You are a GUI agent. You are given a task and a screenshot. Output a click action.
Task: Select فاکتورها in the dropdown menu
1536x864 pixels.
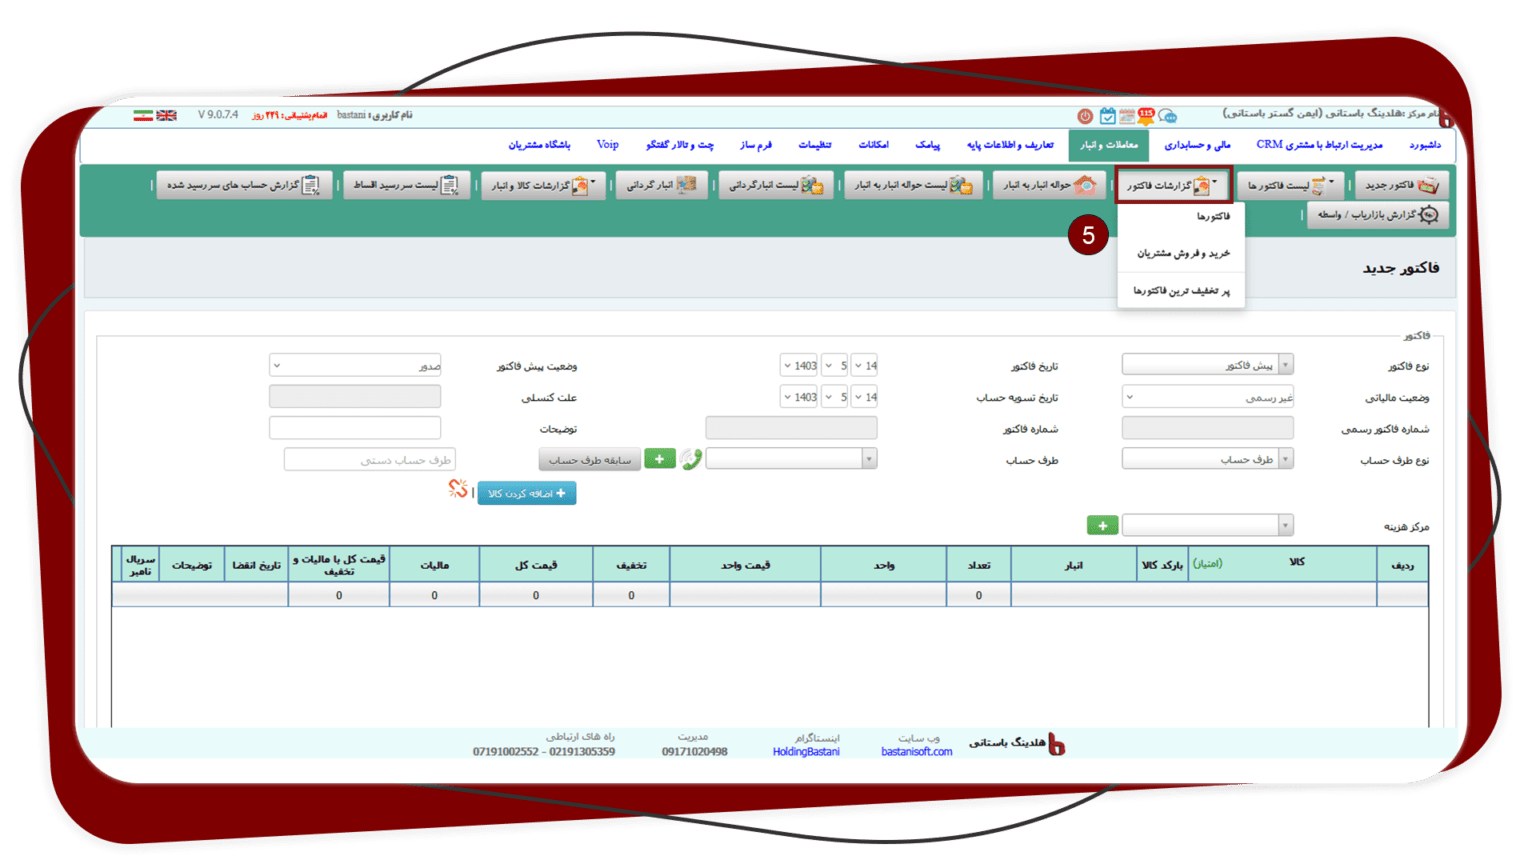(x=1181, y=216)
